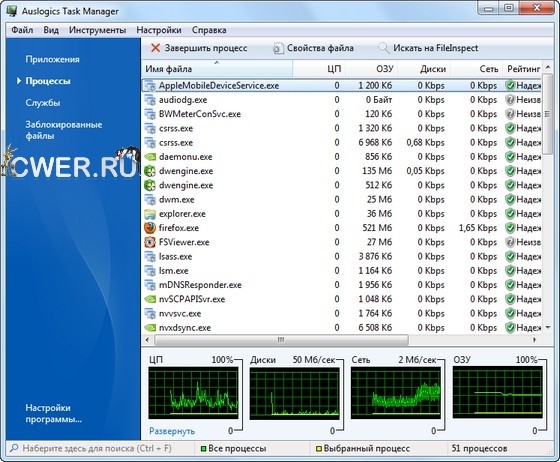Click the green shield rating icon for explorer.exe

(510, 214)
